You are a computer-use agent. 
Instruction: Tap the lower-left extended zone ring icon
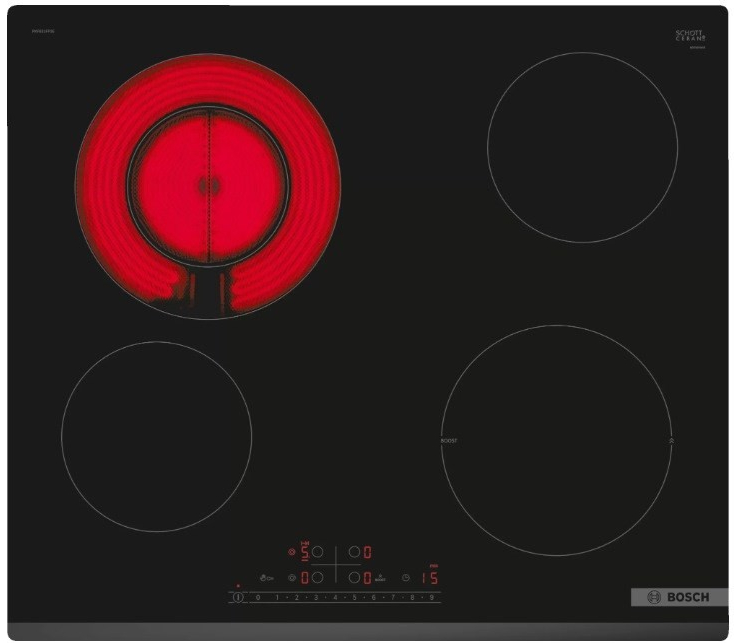(292, 578)
